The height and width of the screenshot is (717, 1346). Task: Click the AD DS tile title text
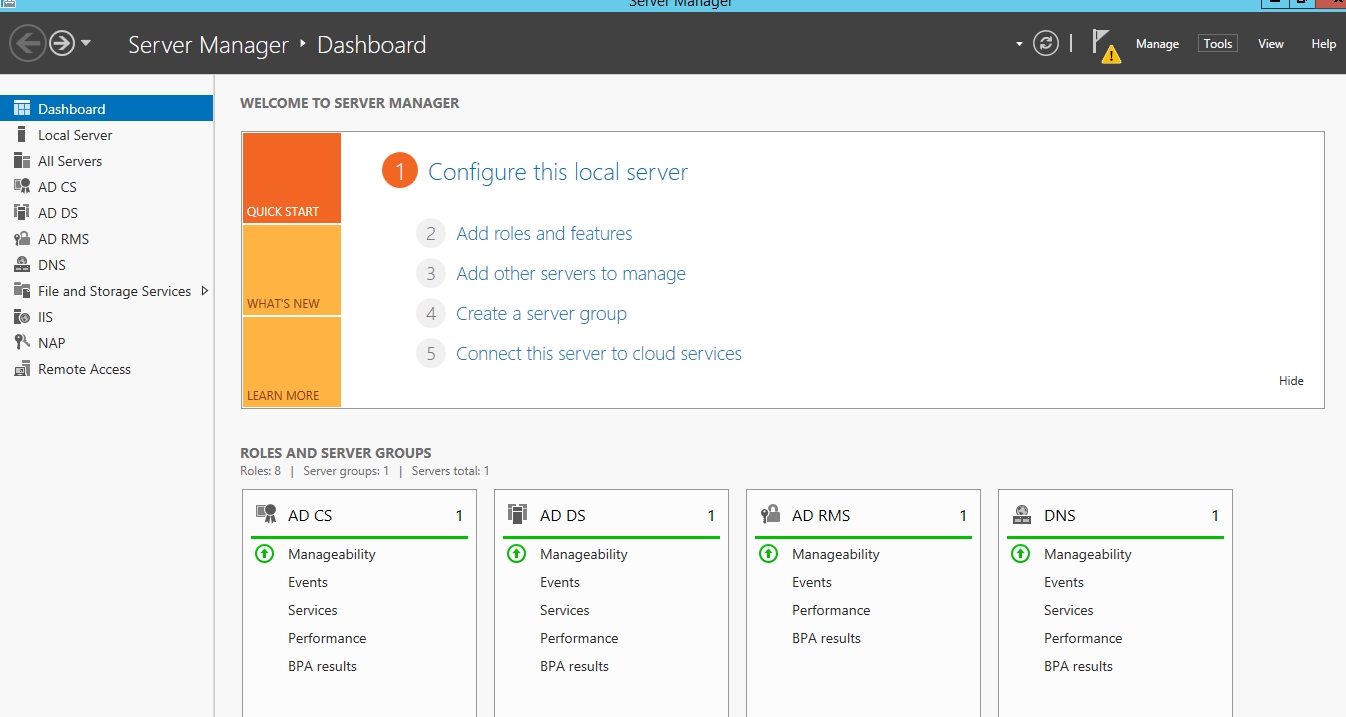coord(563,516)
